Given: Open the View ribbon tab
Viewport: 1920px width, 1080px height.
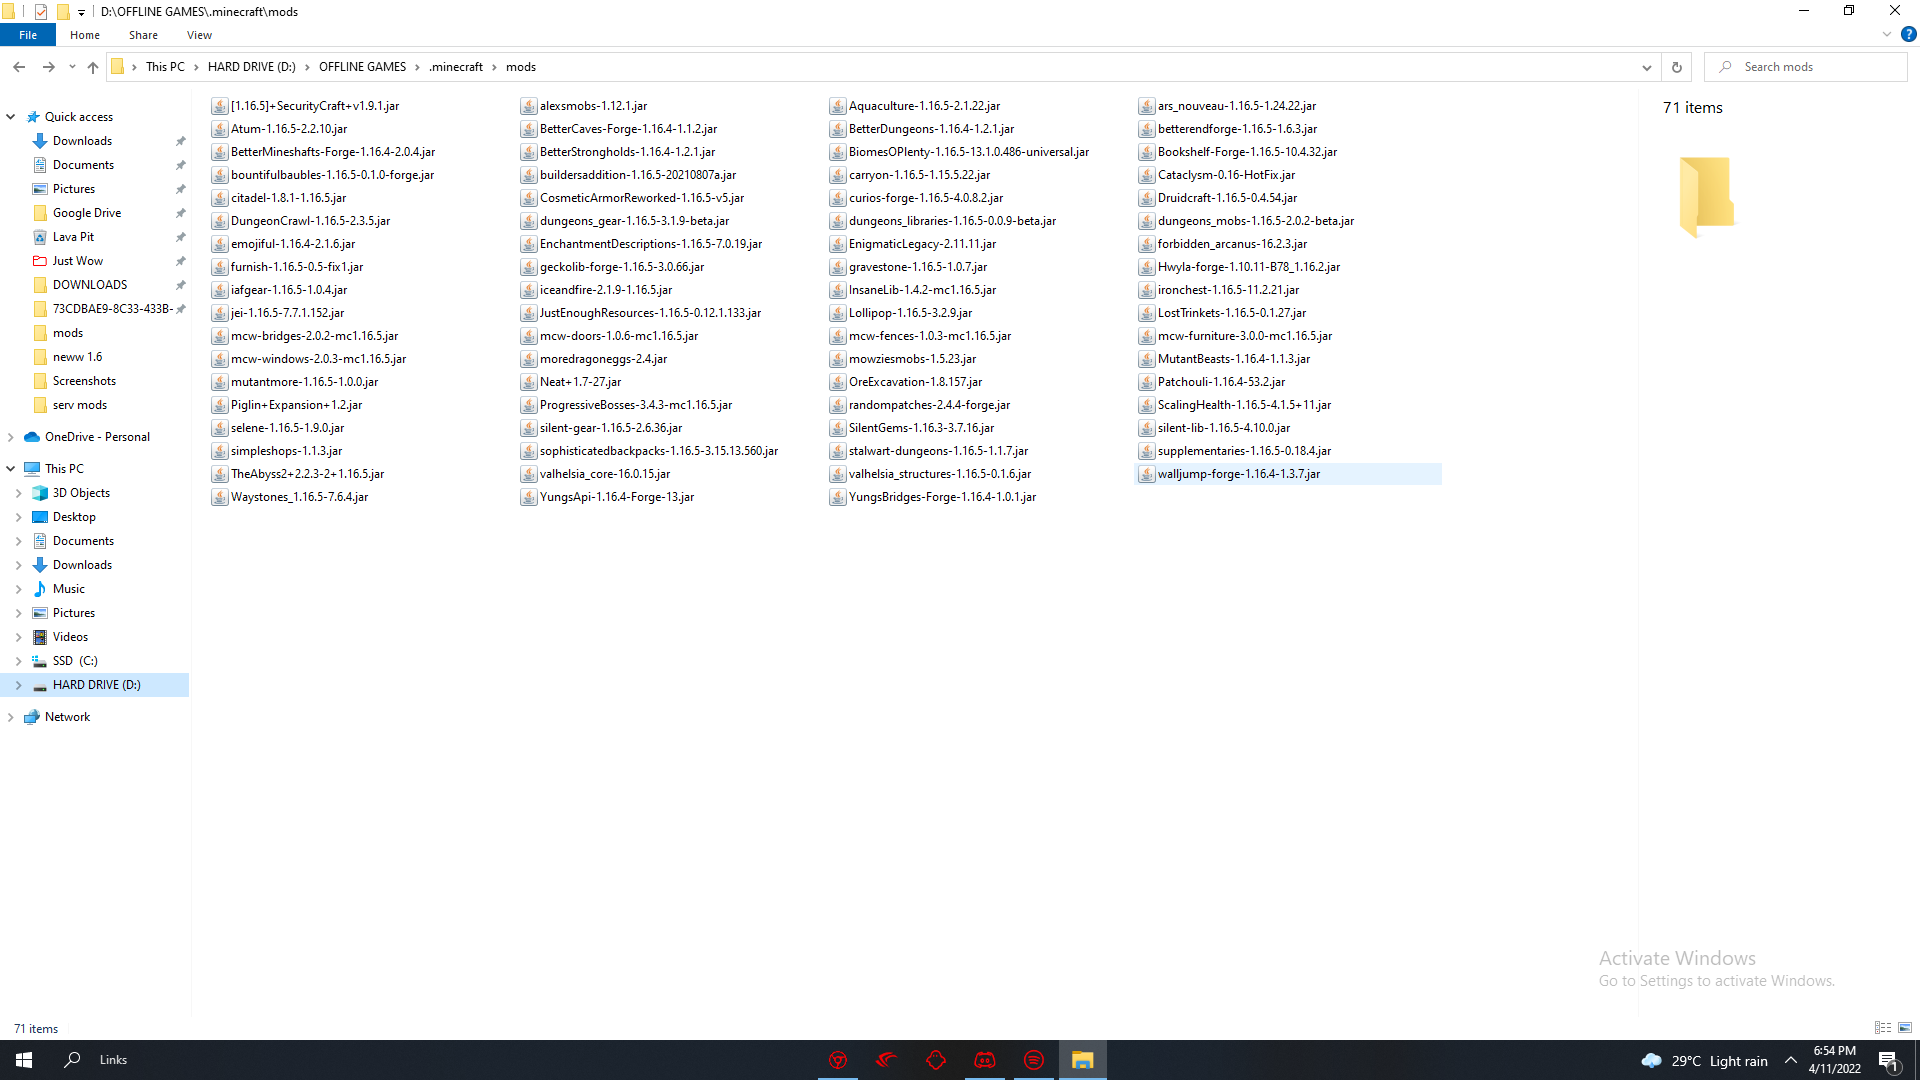Looking at the screenshot, I should [x=199, y=35].
